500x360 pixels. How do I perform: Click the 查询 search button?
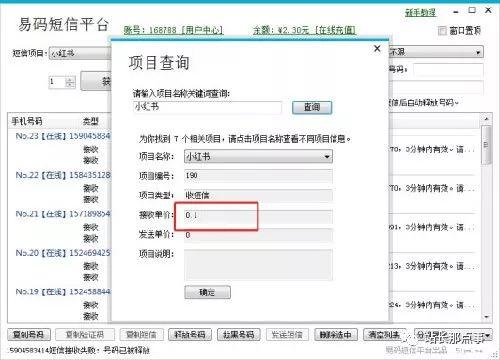coord(312,107)
